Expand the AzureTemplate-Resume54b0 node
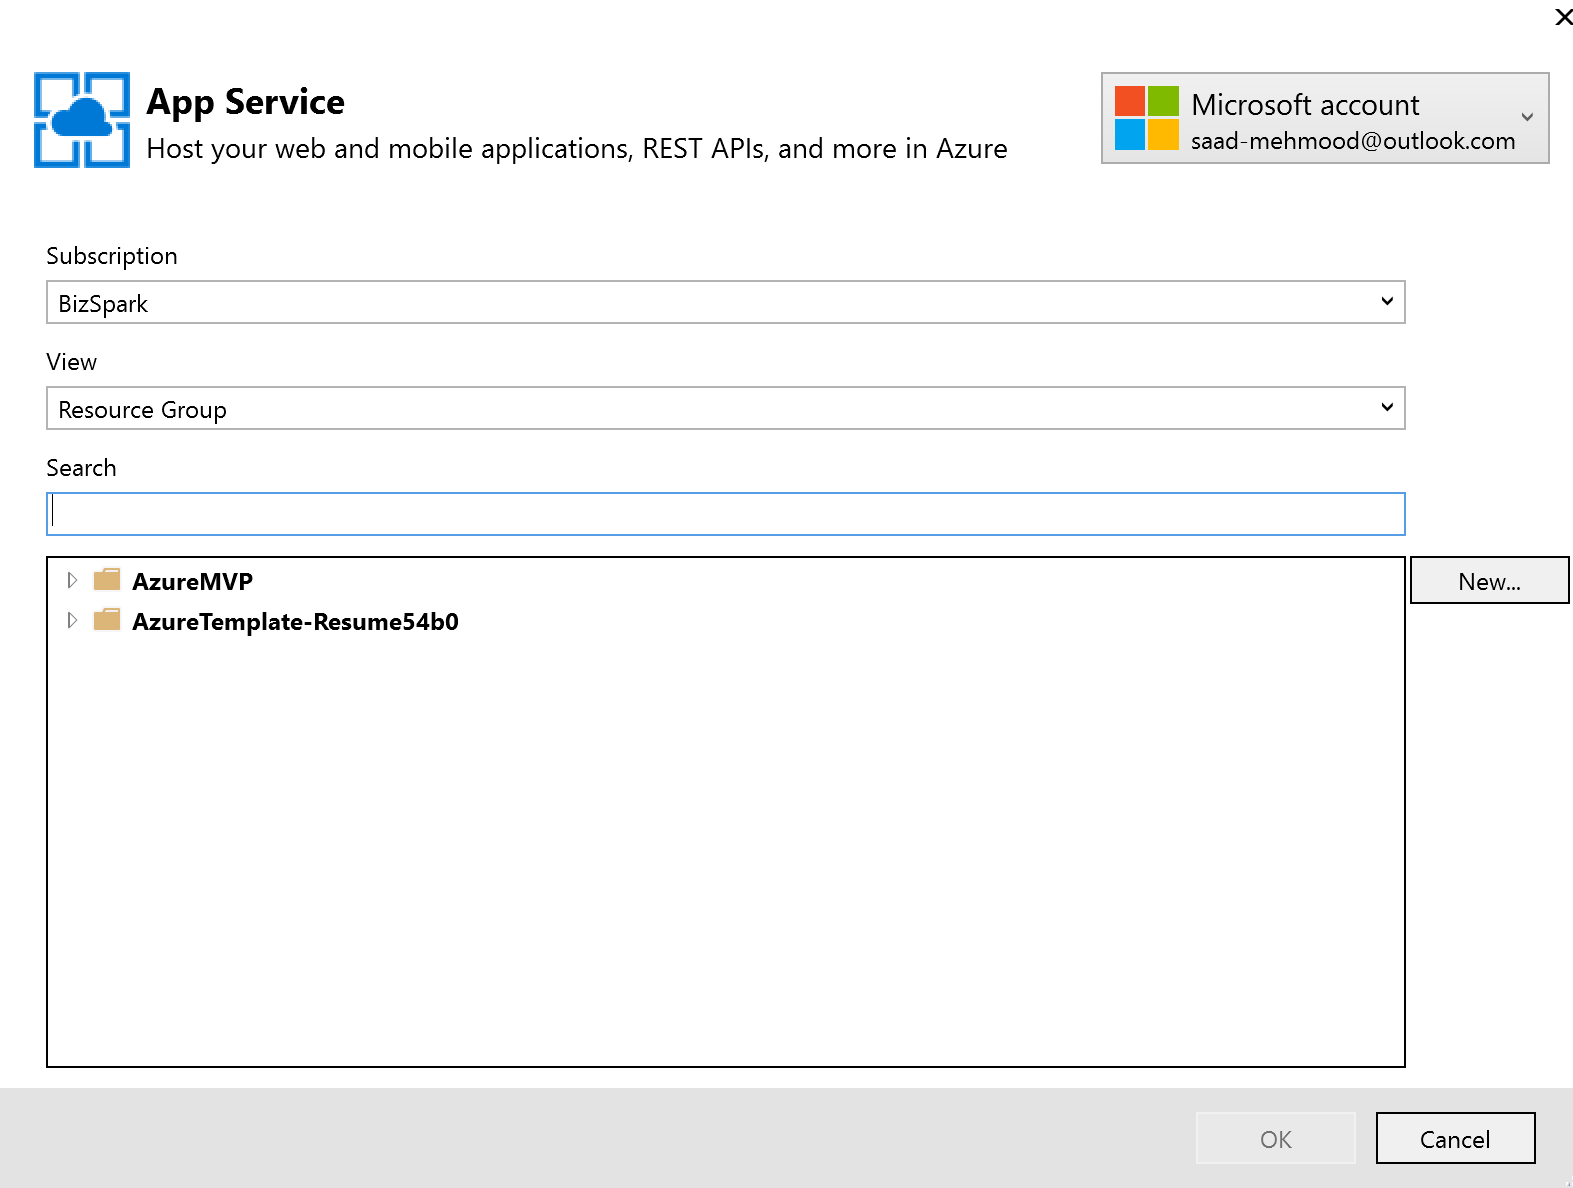This screenshot has height=1188, width=1573. point(72,620)
